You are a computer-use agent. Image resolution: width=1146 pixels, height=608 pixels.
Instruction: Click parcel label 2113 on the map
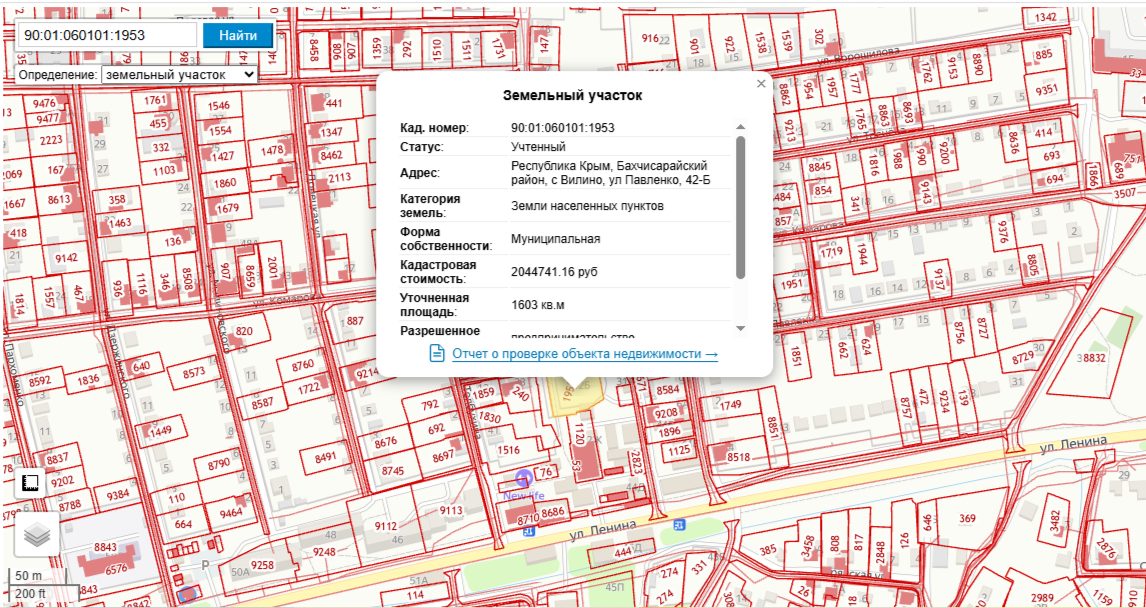(x=339, y=178)
